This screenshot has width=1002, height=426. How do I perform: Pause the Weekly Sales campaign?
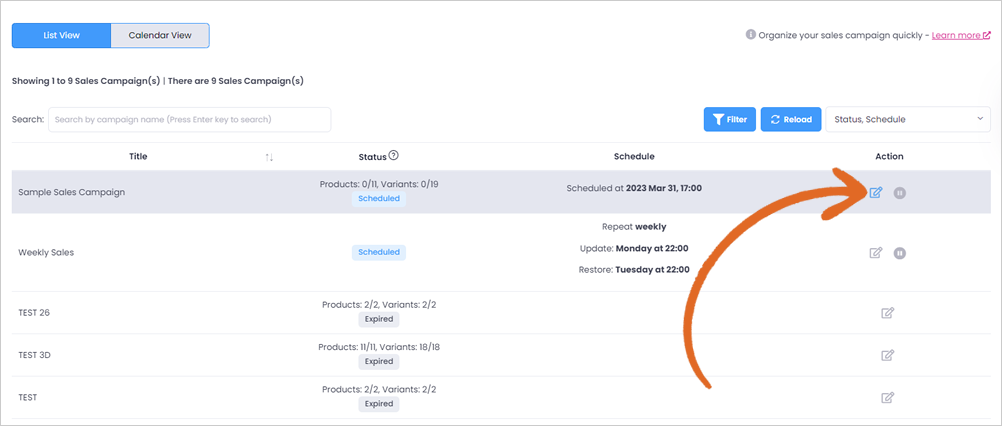(x=900, y=253)
